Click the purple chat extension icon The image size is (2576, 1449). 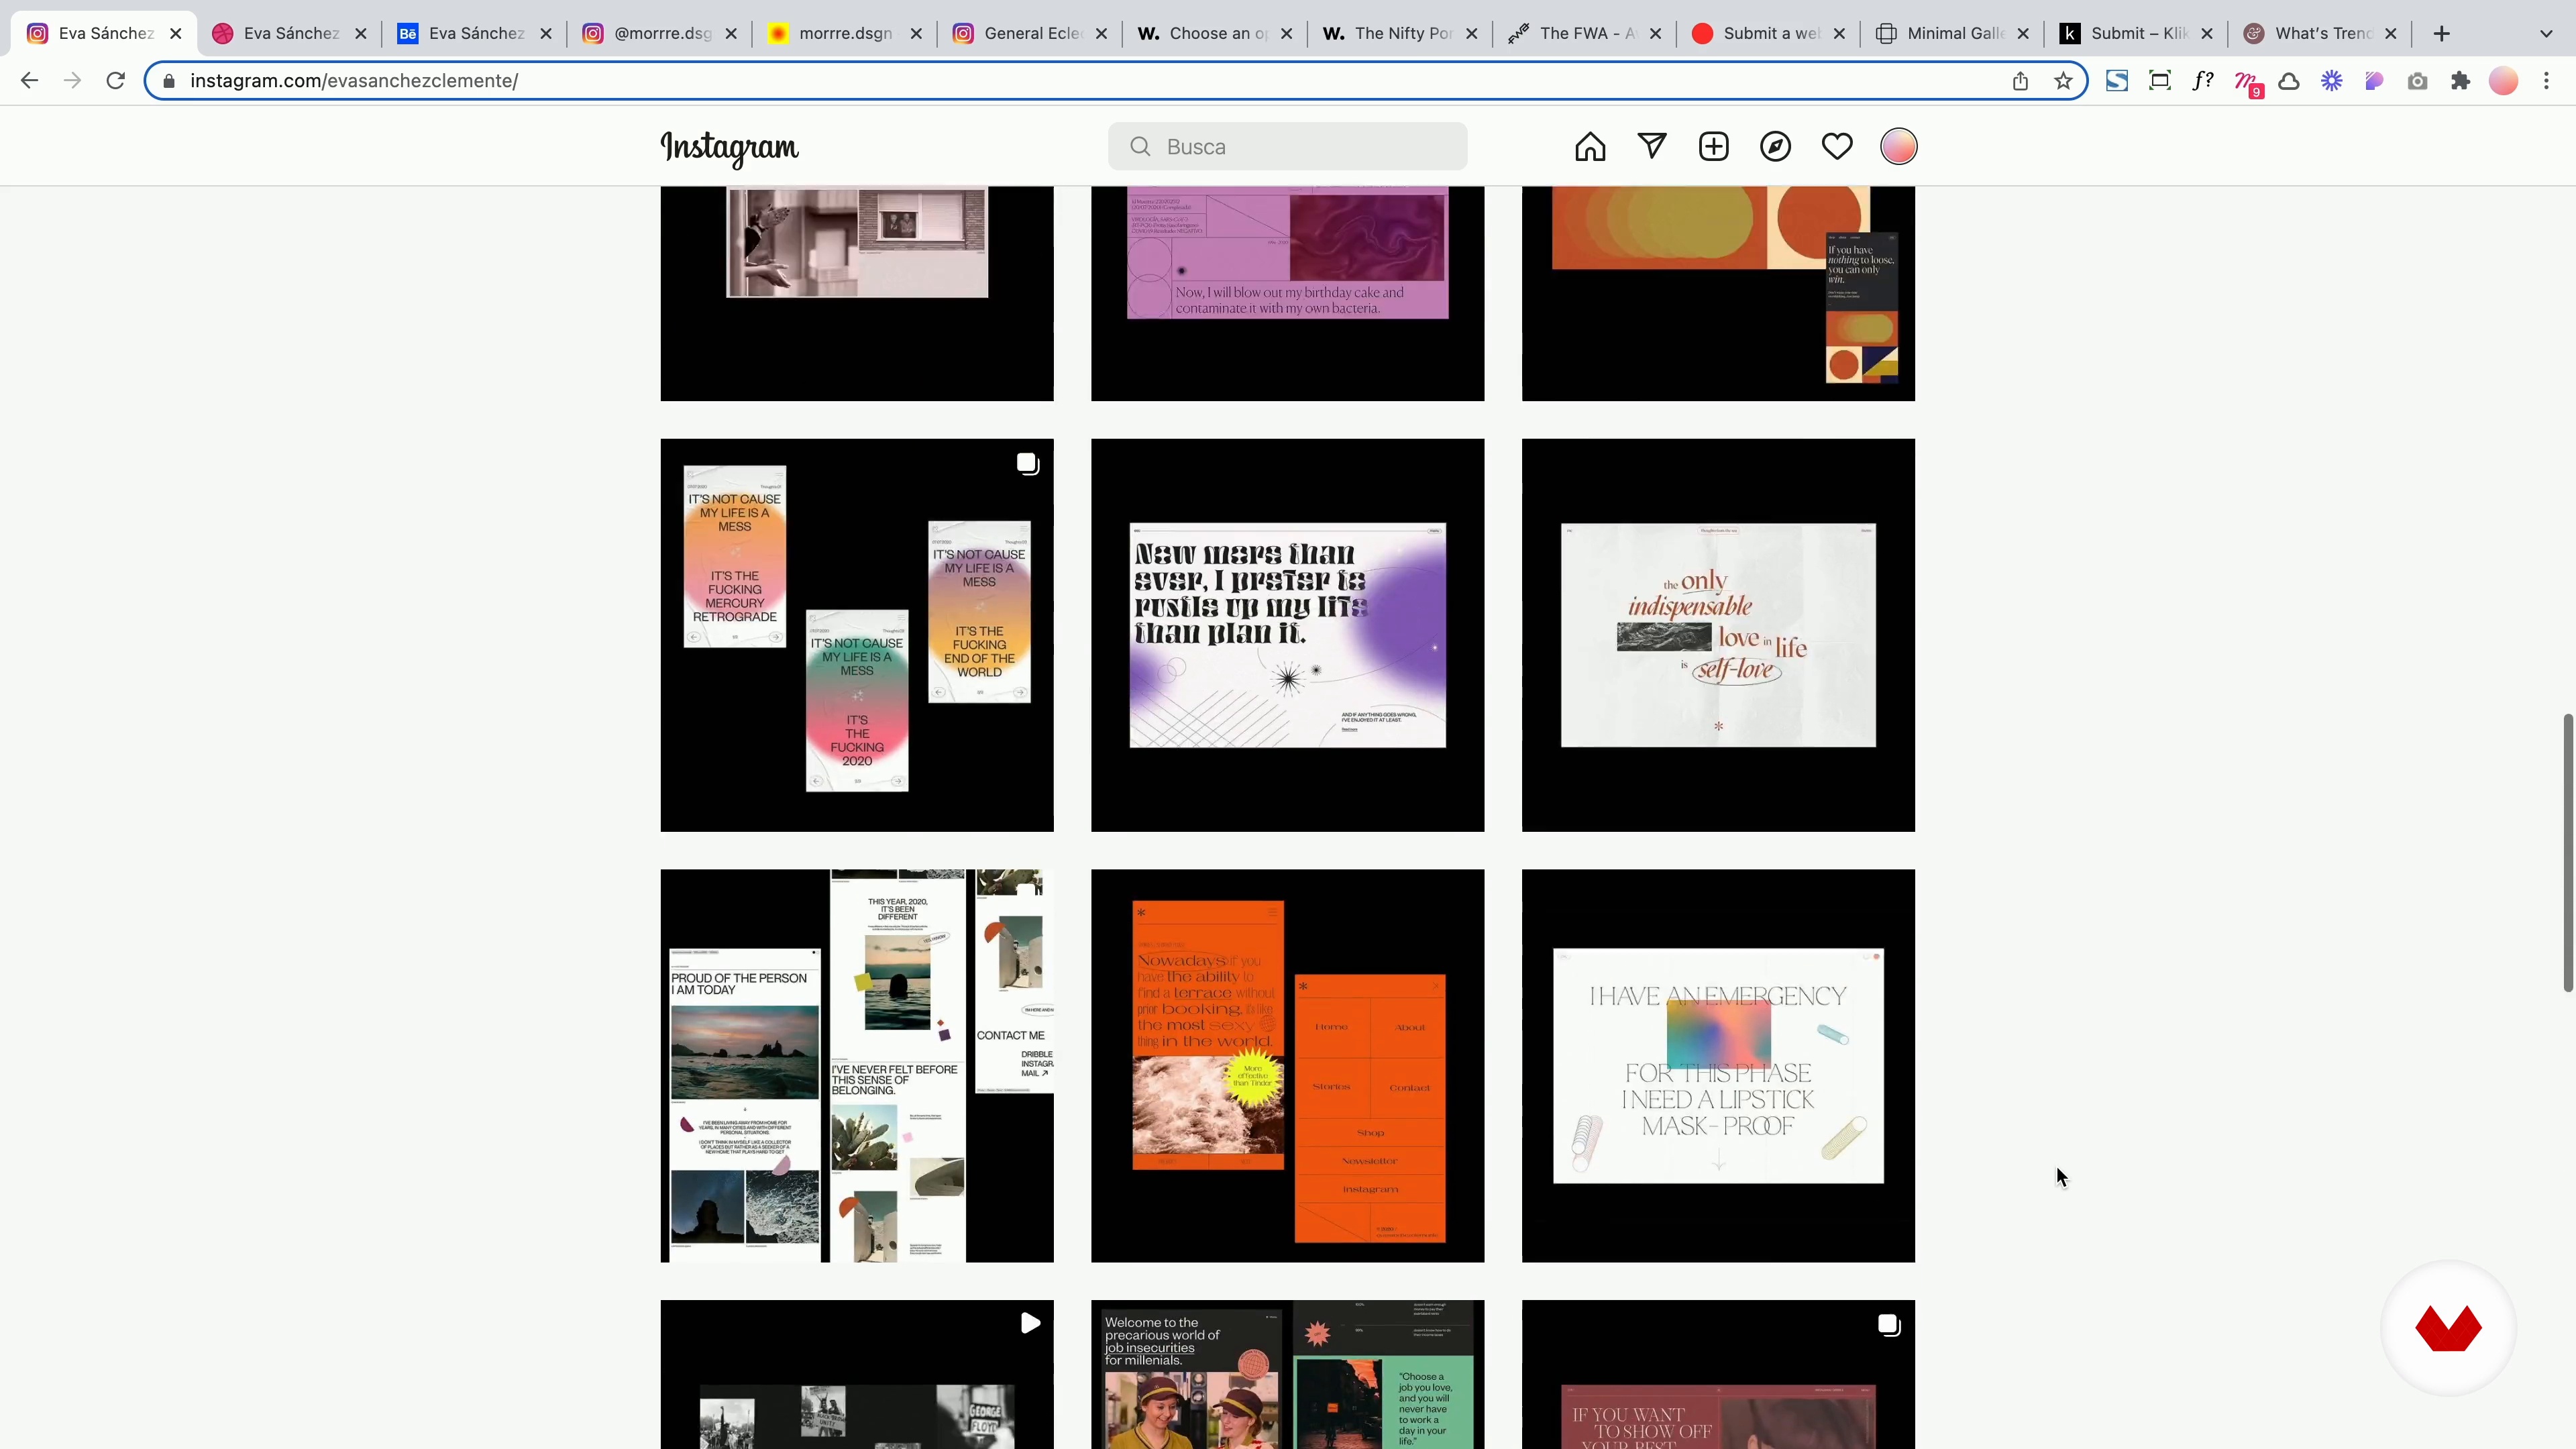pos(2374,81)
